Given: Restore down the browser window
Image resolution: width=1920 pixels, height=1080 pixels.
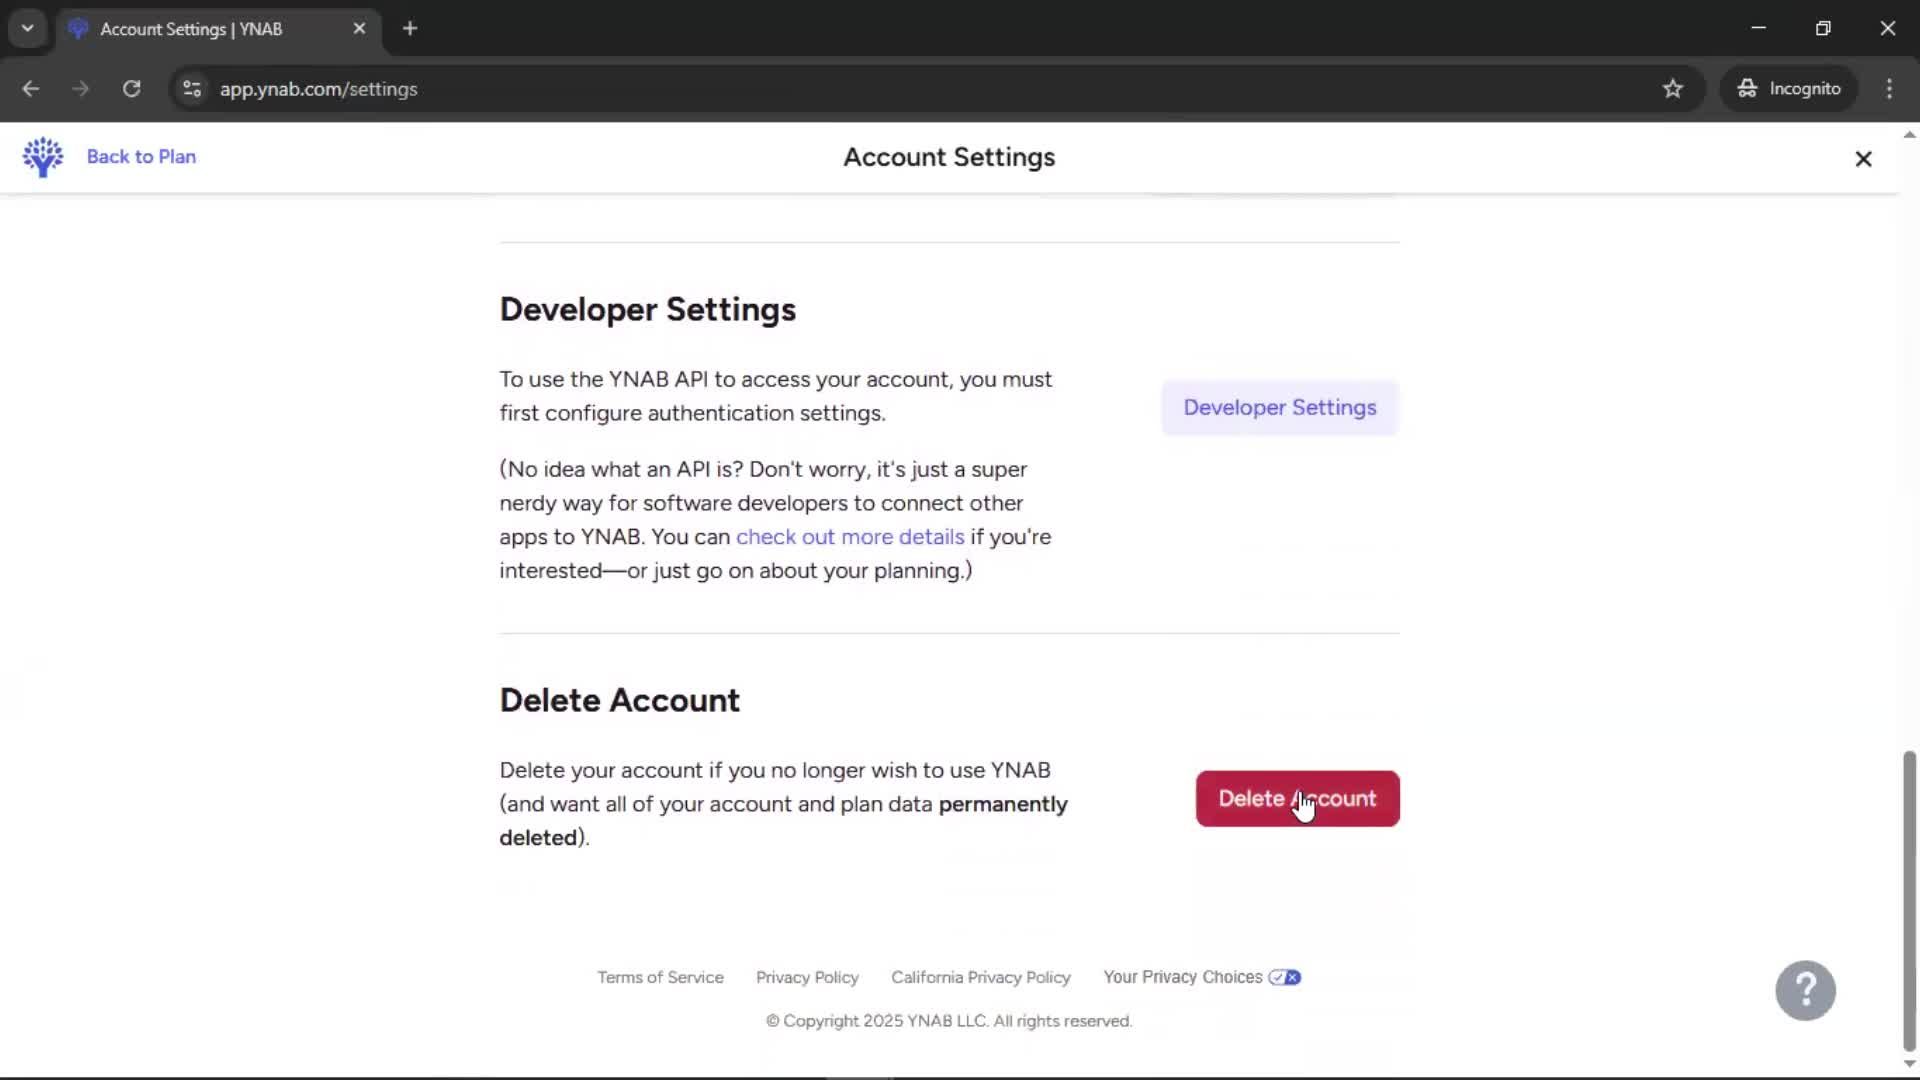Looking at the screenshot, I should [x=1823, y=28].
